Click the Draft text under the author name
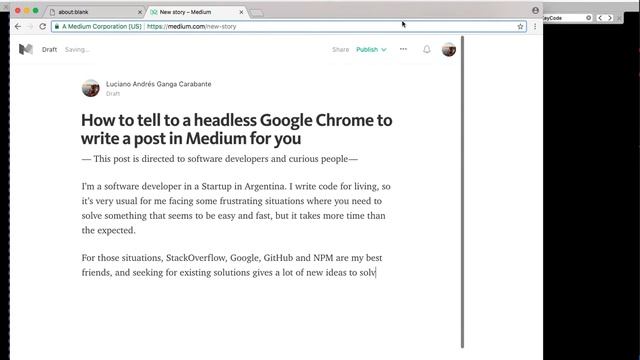 [113, 93]
